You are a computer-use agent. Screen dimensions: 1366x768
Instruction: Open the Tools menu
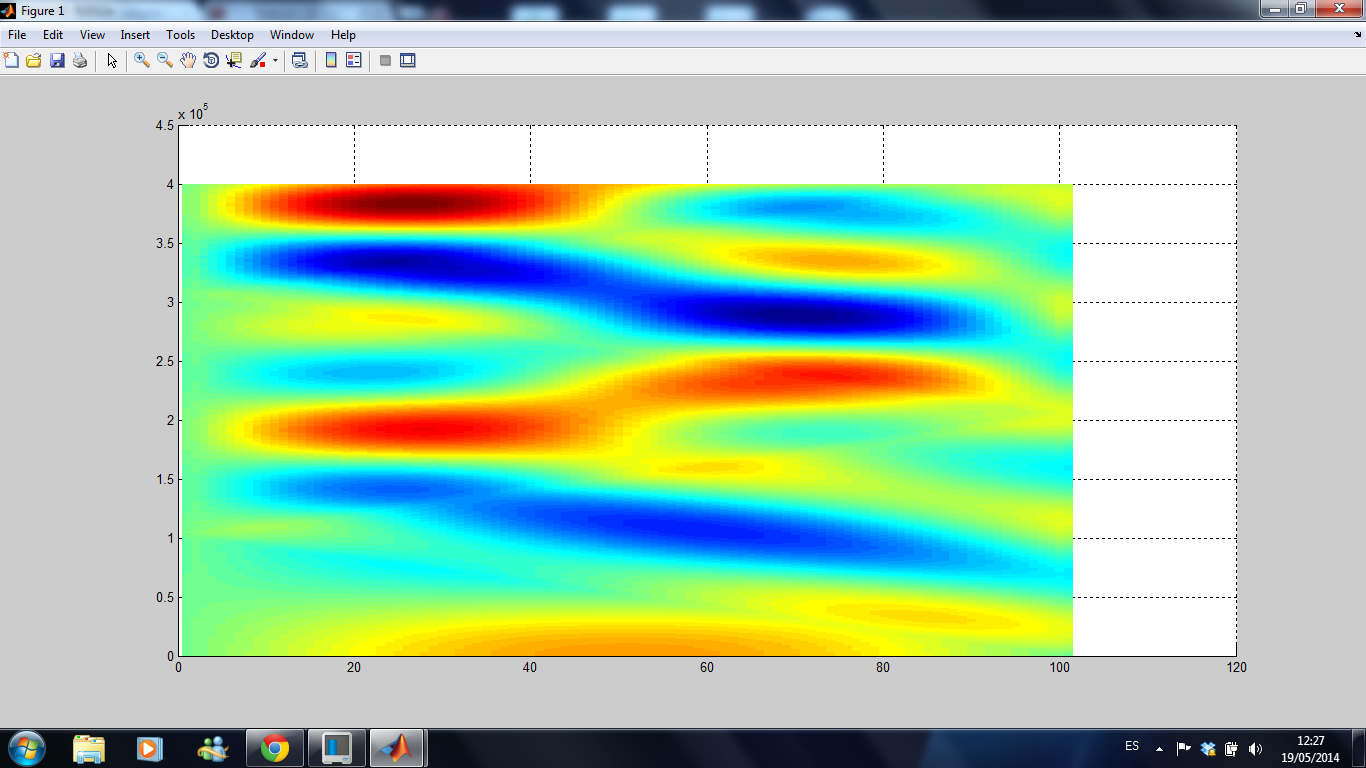click(181, 35)
